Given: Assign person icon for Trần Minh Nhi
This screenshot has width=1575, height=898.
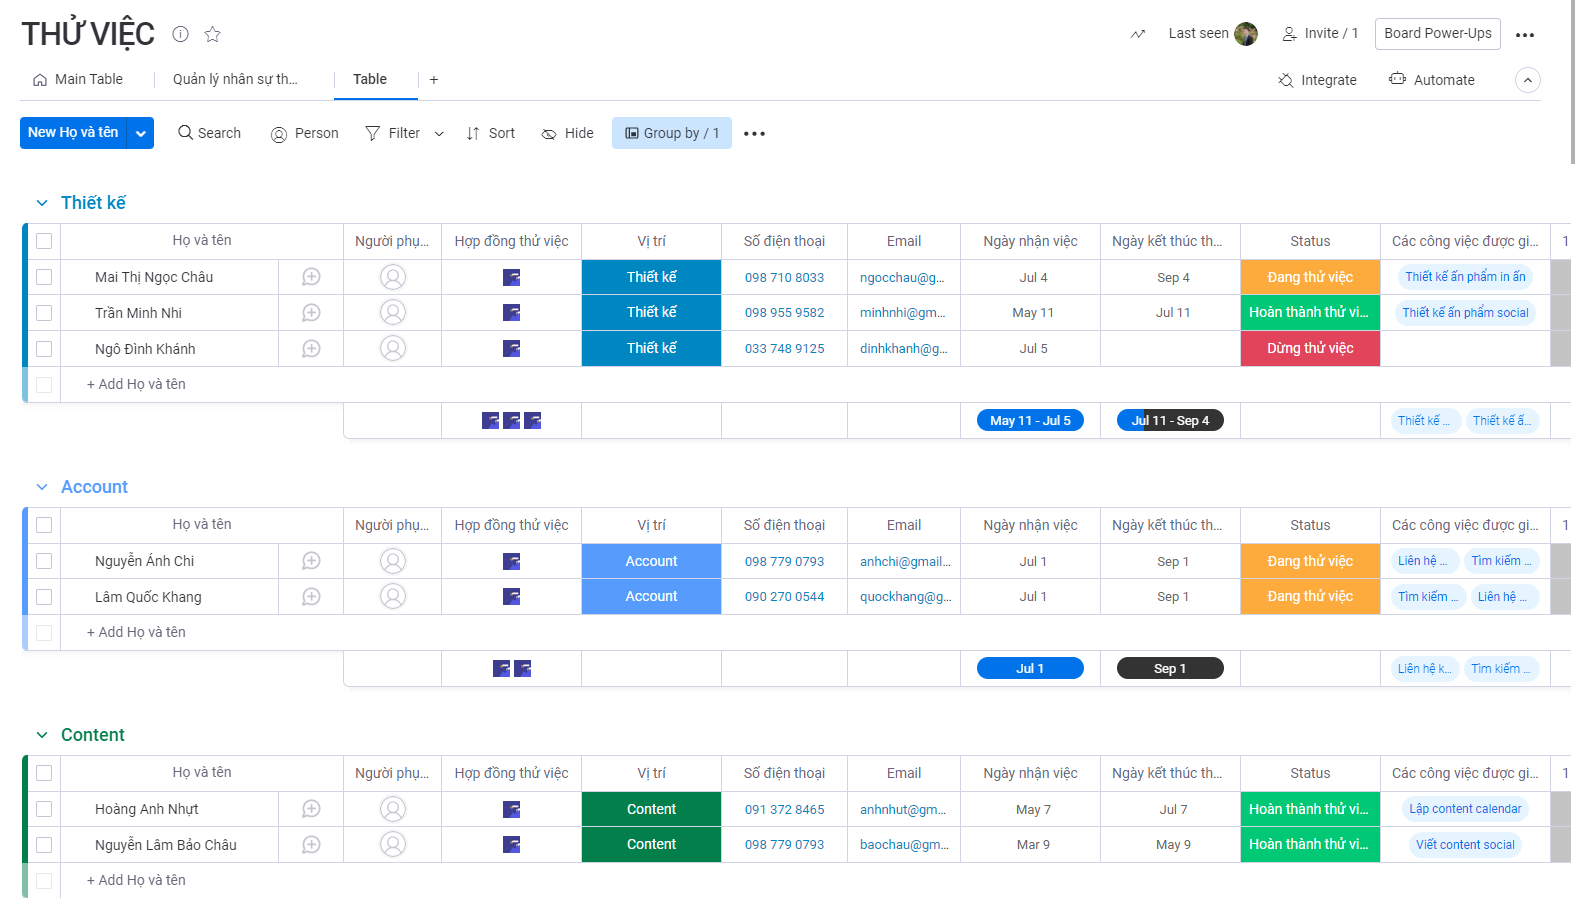Looking at the screenshot, I should pyautogui.click(x=393, y=313).
